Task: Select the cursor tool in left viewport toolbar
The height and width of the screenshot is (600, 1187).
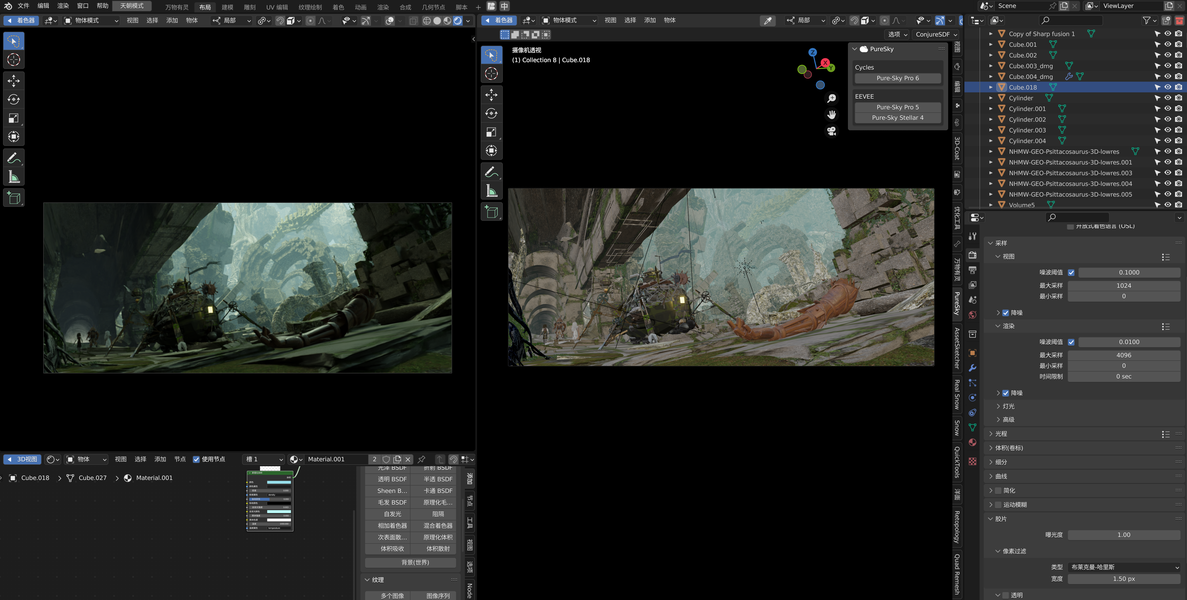Action: tap(14, 59)
